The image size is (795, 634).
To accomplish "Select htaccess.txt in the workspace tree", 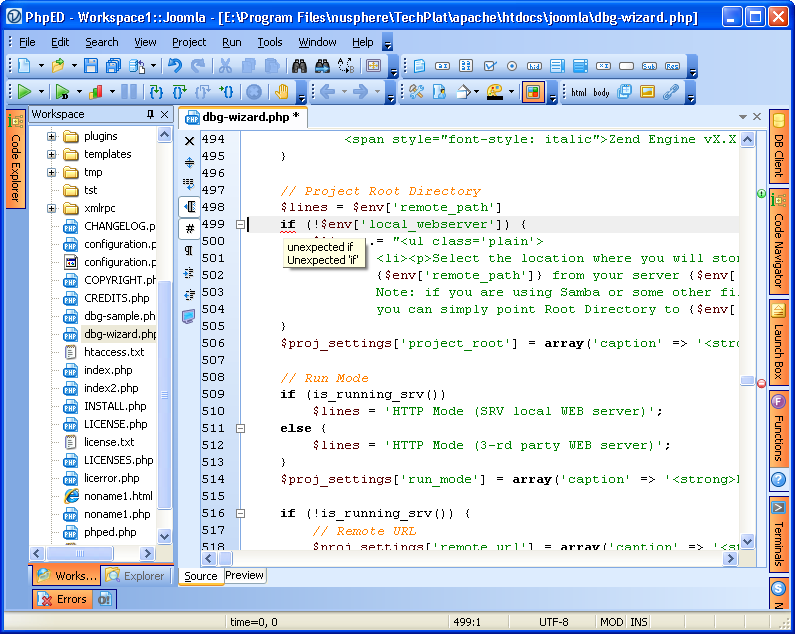I will [114, 352].
